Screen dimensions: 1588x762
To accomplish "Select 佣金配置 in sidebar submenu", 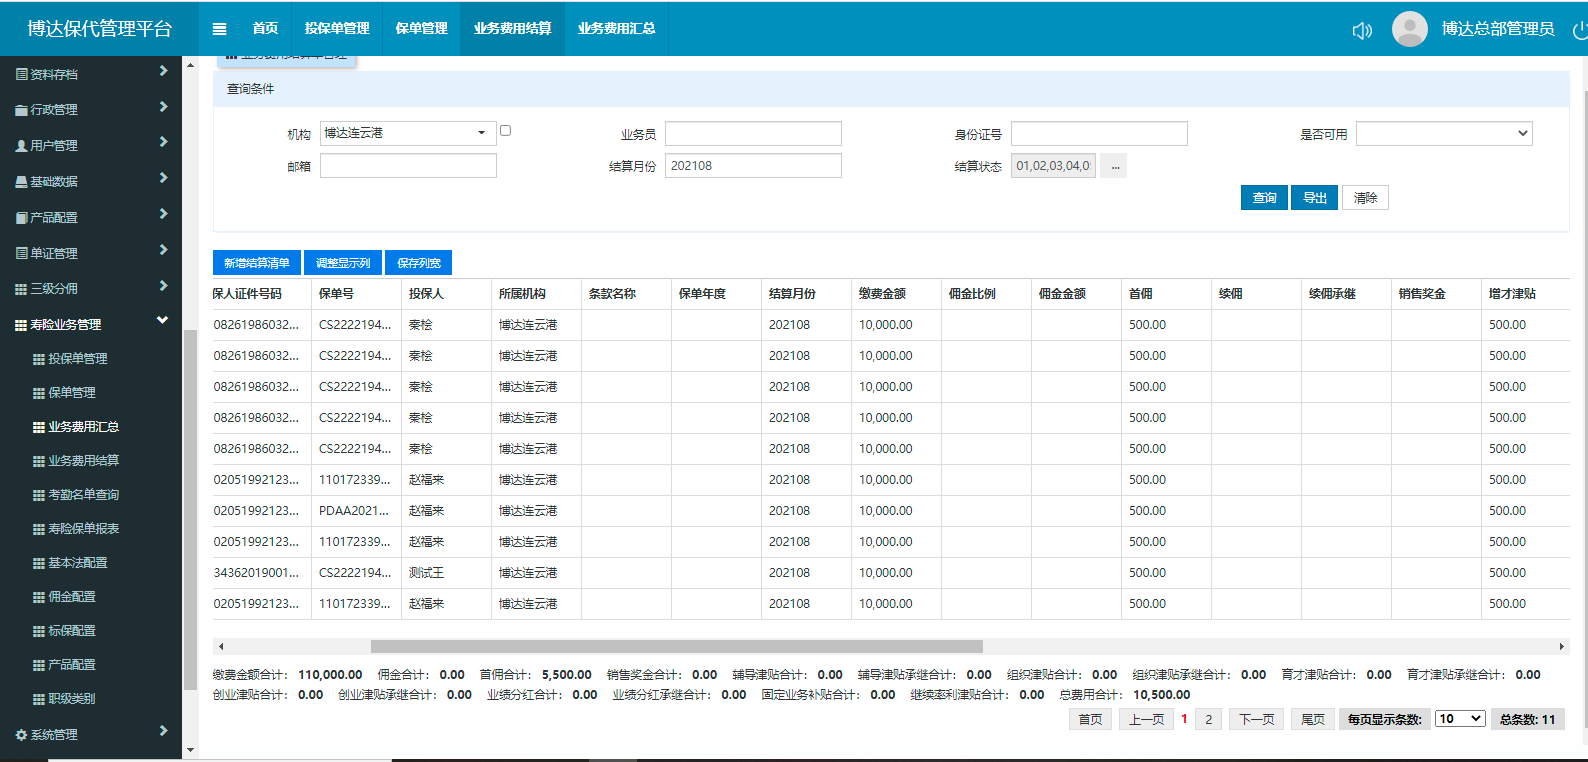I will (72, 597).
